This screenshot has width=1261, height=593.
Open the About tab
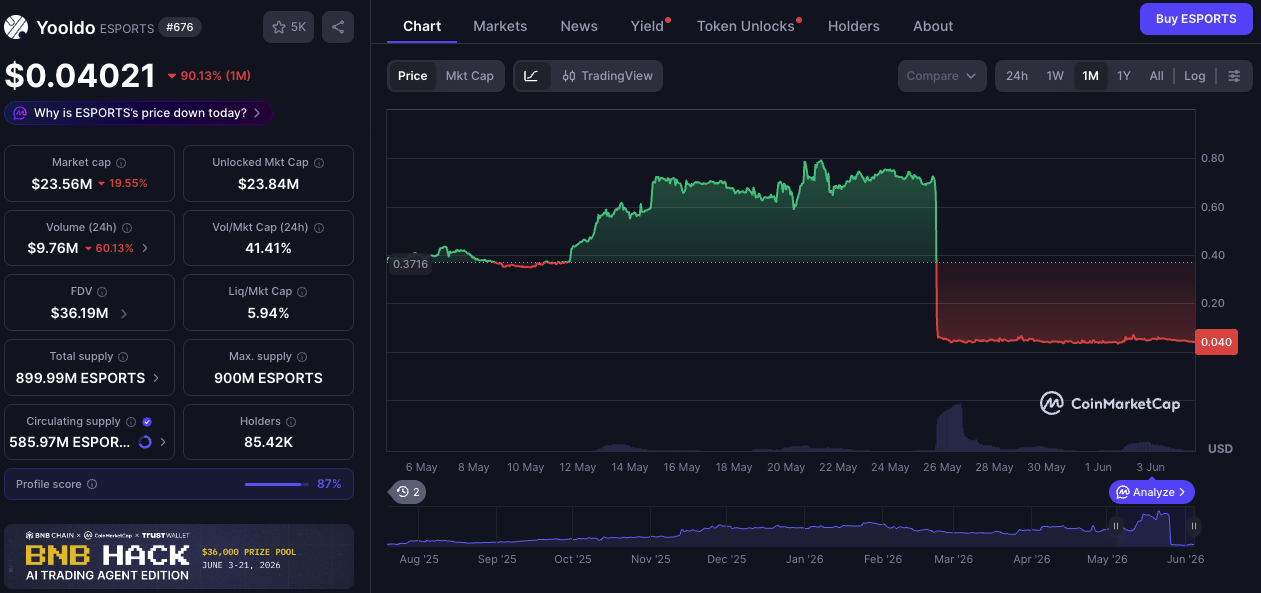pyautogui.click(x=933, y=26)
